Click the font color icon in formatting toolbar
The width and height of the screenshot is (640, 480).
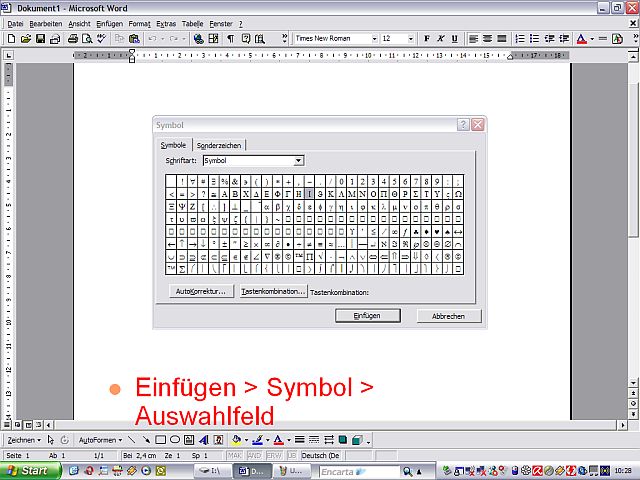pos(581,39)
